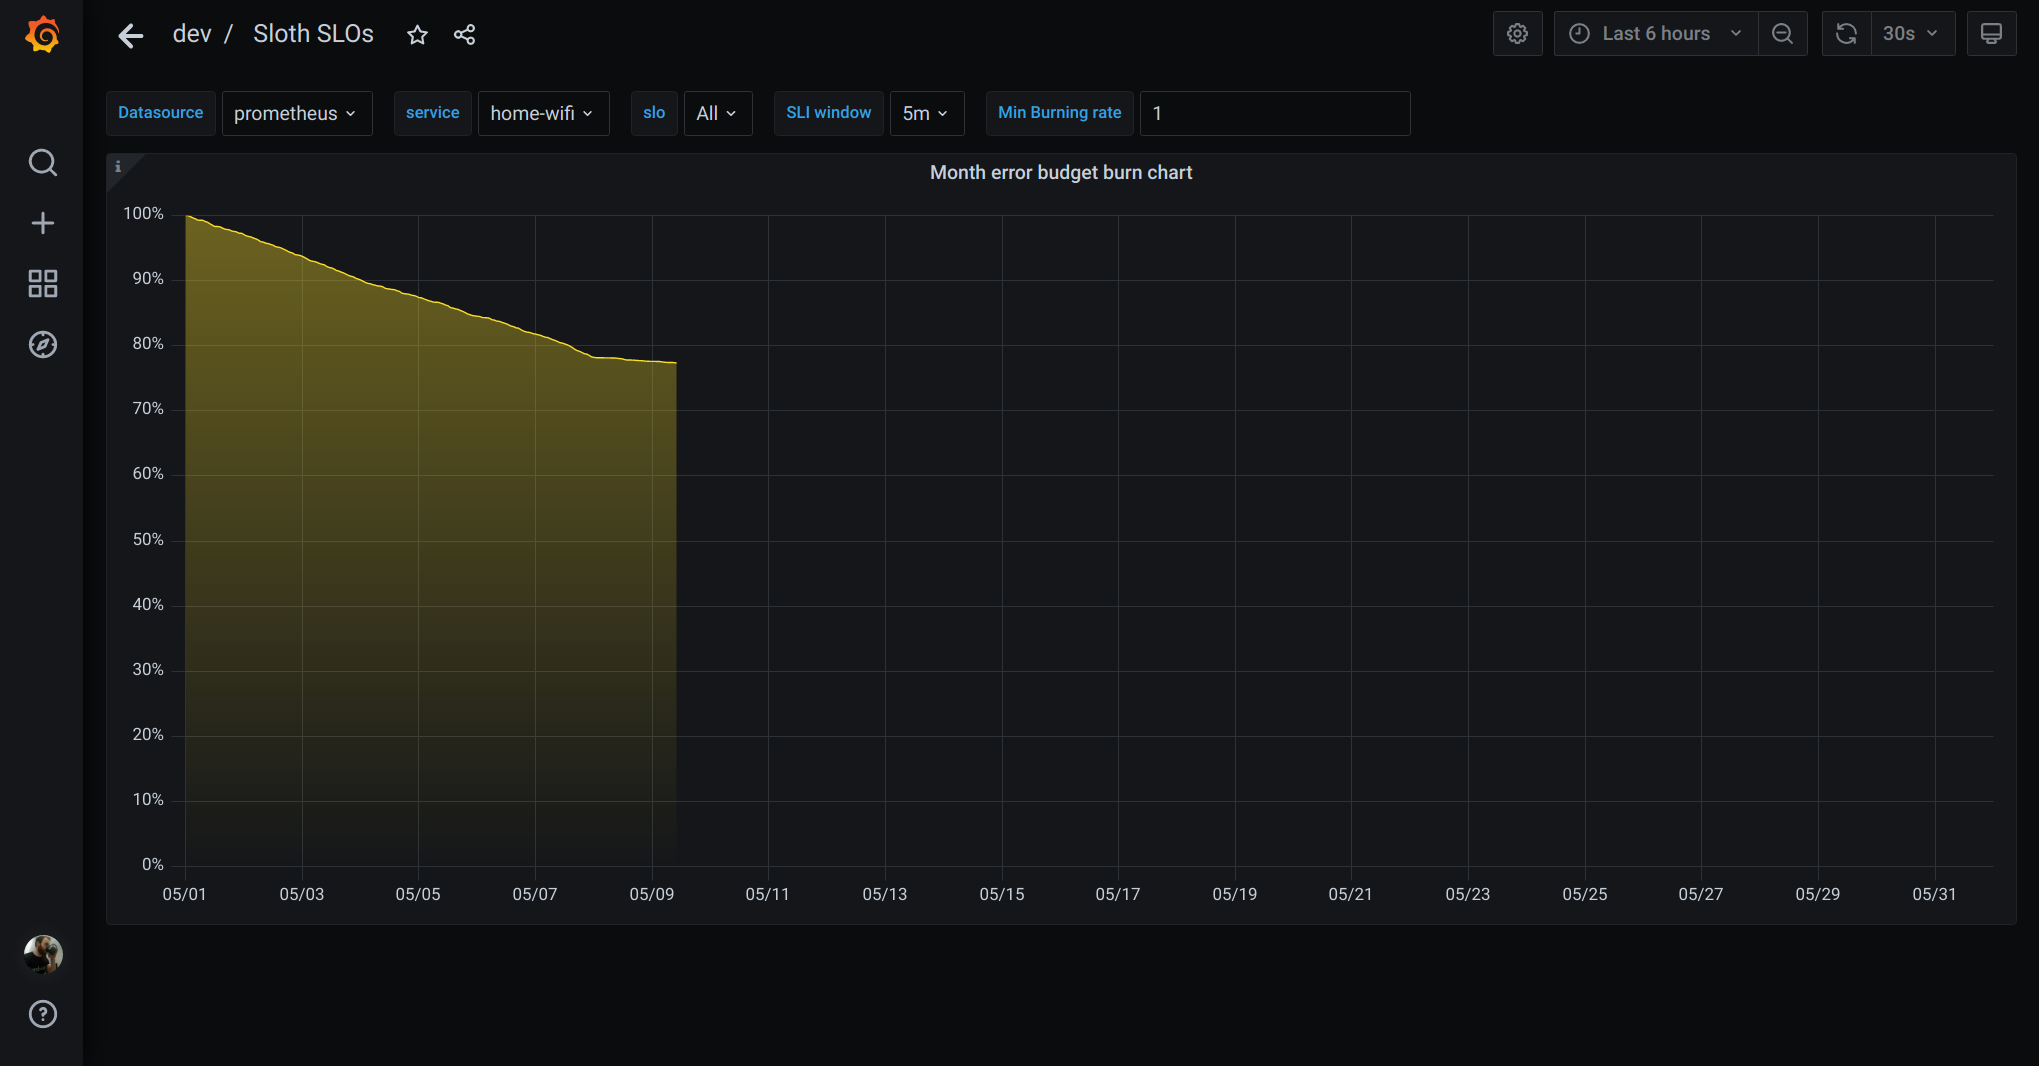Click the service variable label
2039x1066 pixels.
[432, 113]
